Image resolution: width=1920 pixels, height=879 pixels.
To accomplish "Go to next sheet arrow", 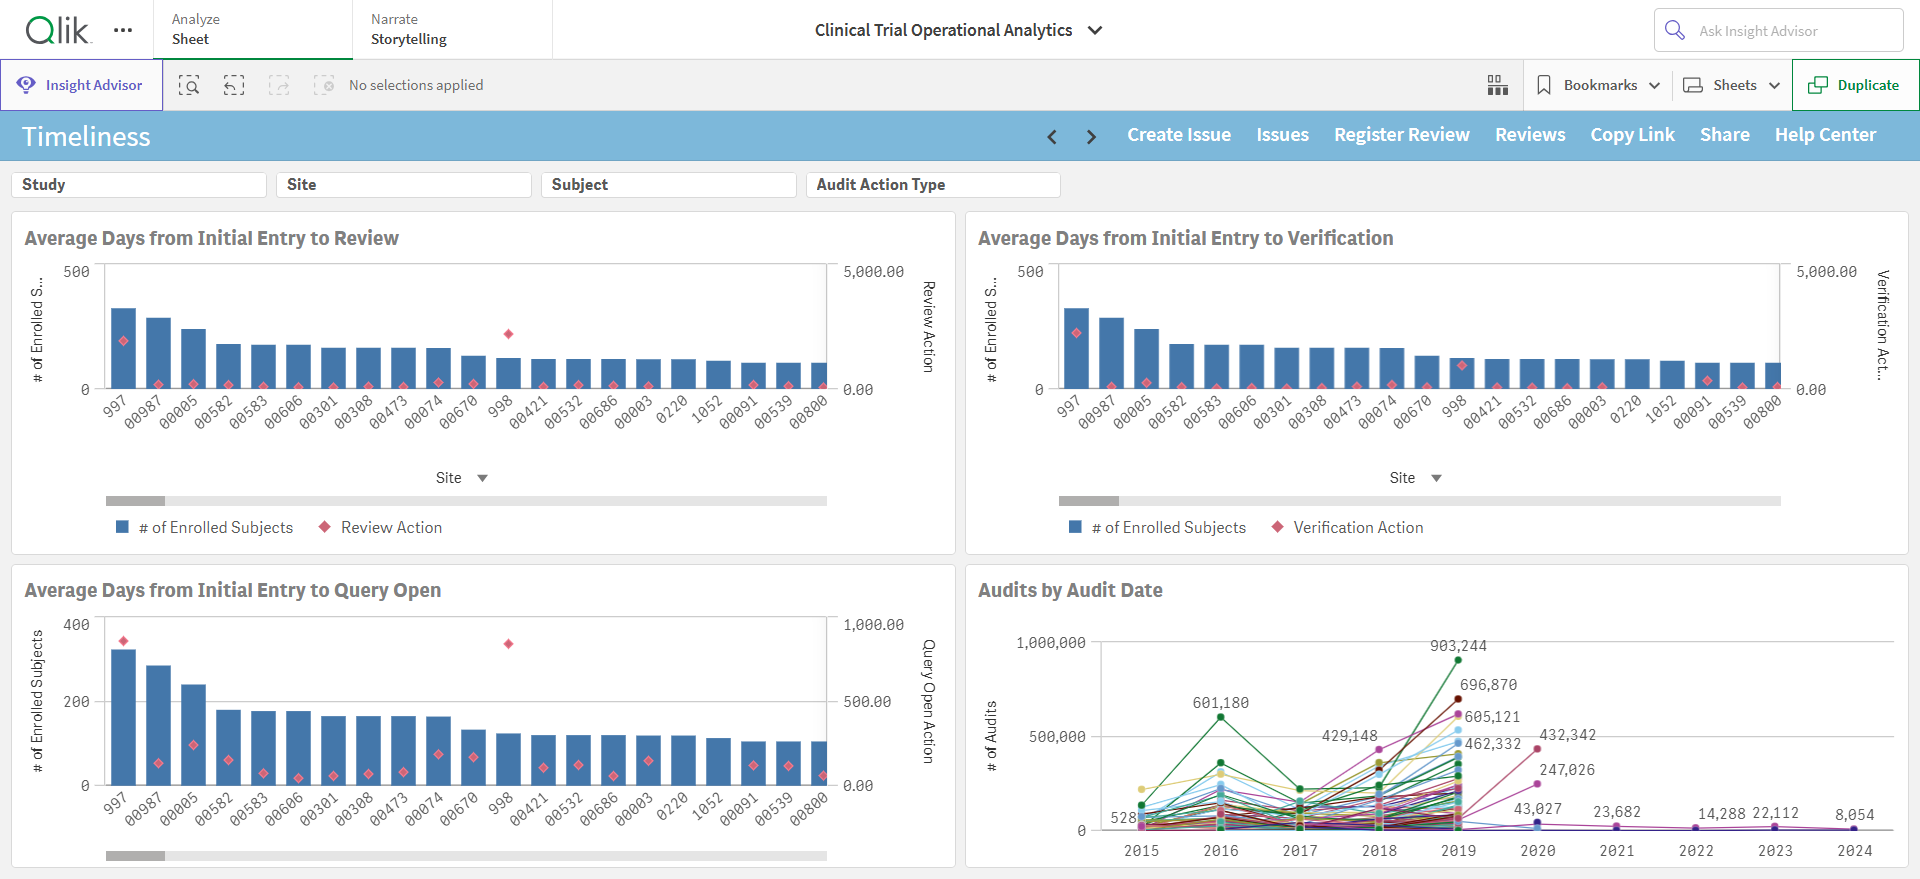I will pyautogui.click(x=1091, y=136).
